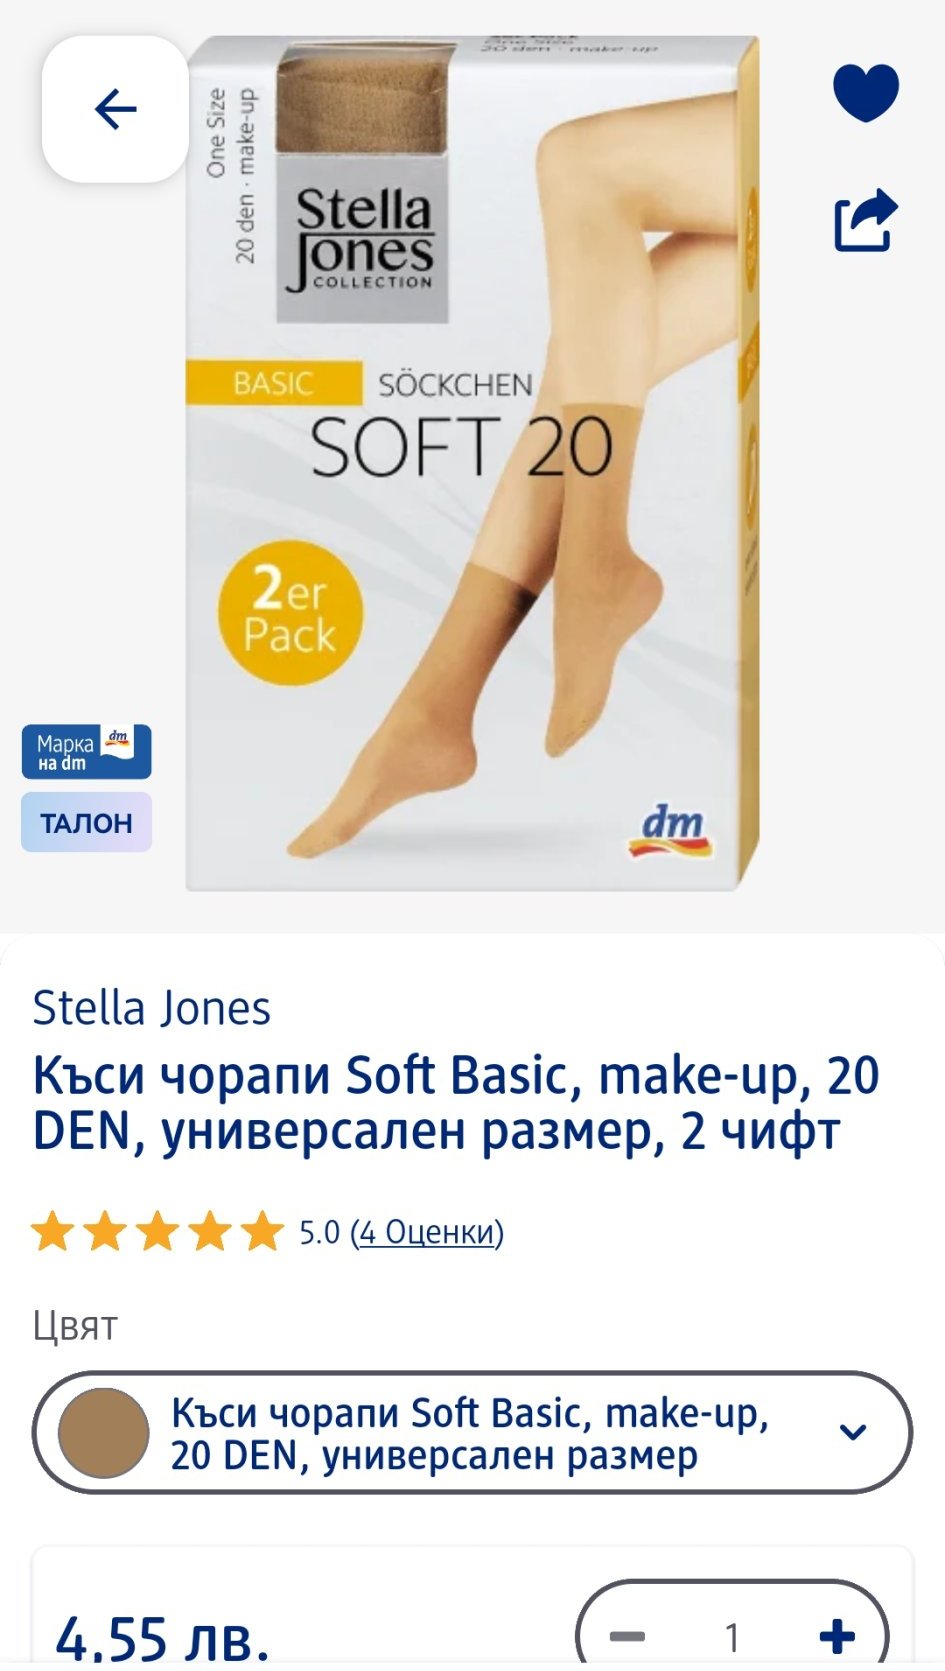945x1671 pixels.
Task: Tap the quantity value 1 field
Action: 732,1637
